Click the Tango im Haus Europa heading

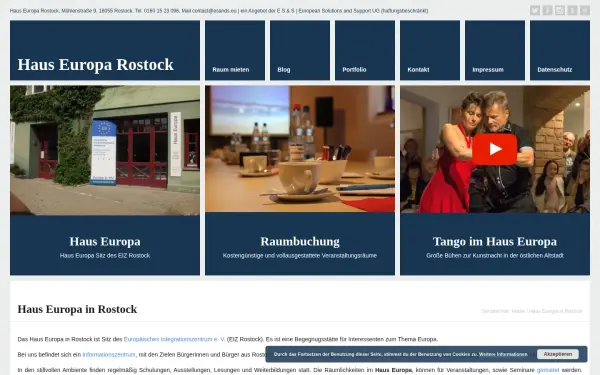tap(495, 241)
